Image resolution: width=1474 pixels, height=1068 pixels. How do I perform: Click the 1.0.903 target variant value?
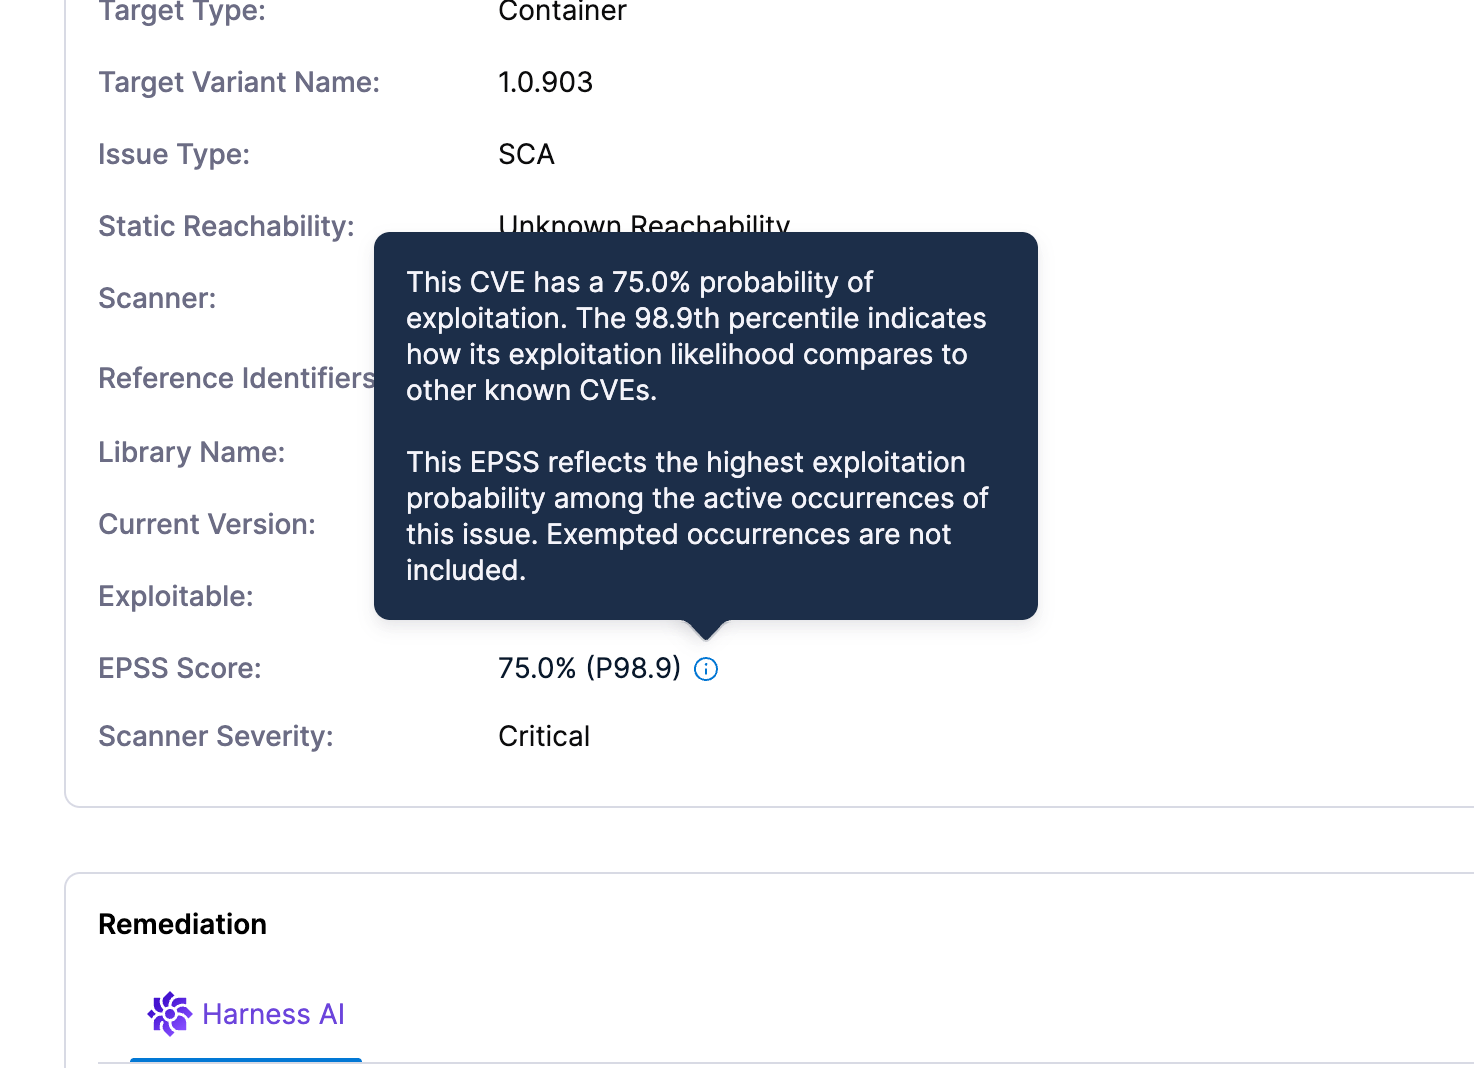(545, 82)
